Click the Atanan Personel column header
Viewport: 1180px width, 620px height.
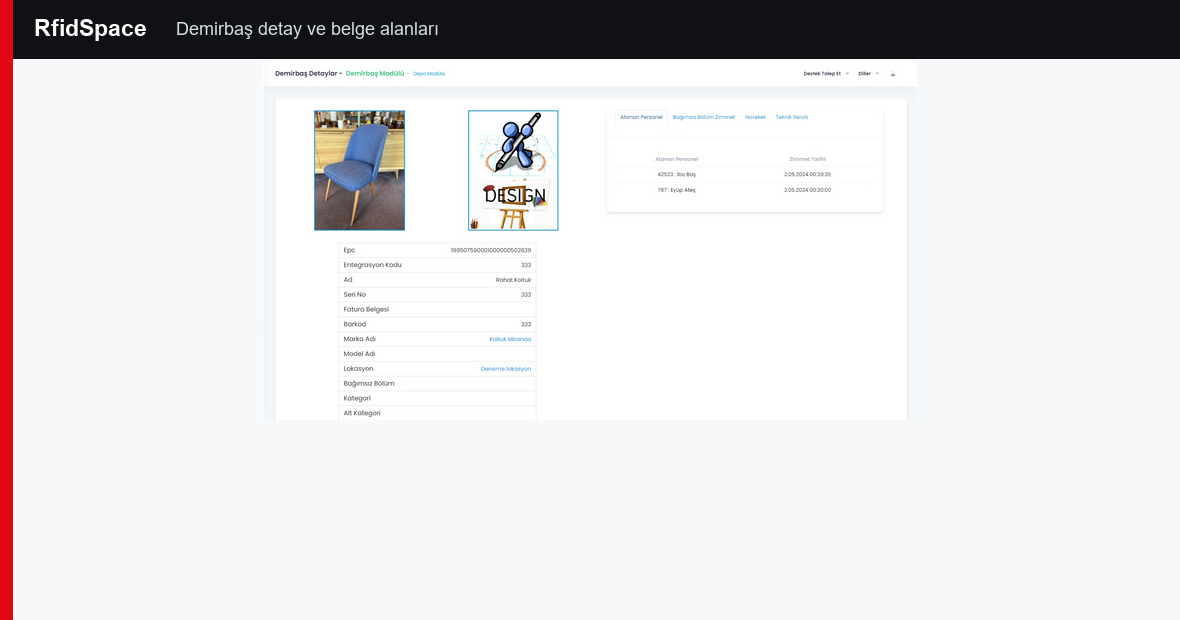click(677, 160)
